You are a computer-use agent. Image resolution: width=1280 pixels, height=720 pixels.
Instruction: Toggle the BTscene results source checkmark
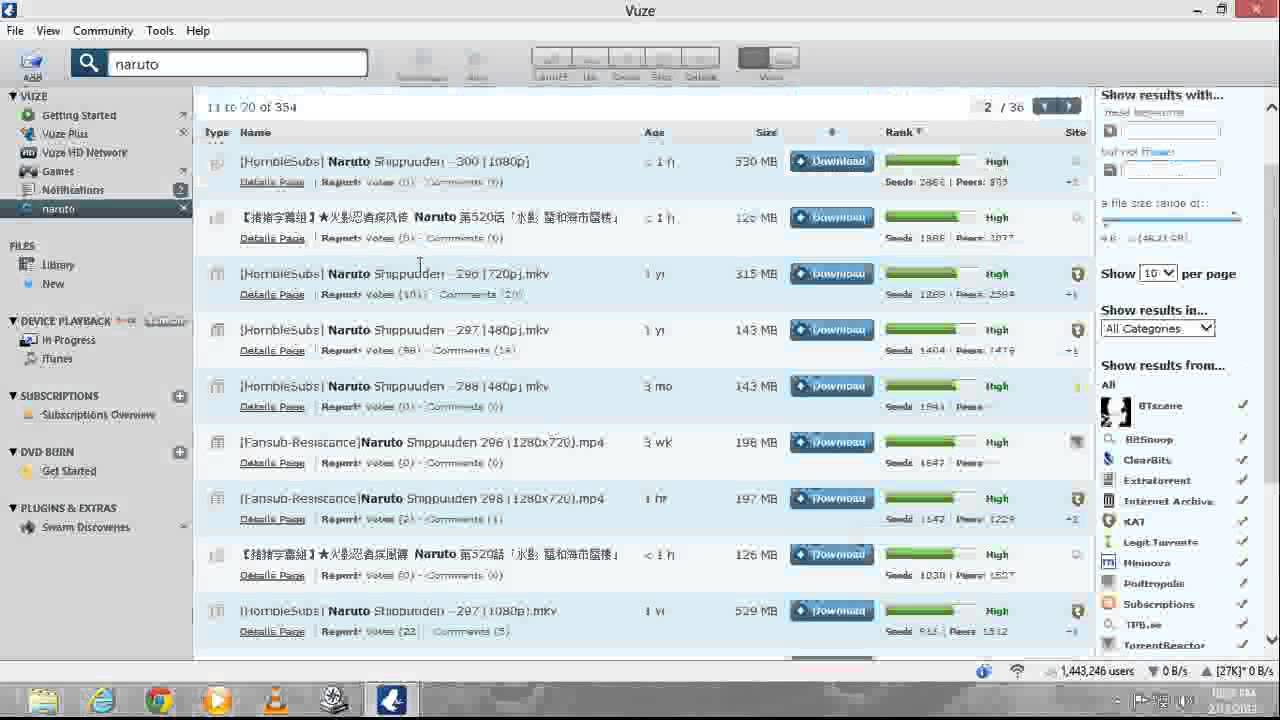[1243, 406]
